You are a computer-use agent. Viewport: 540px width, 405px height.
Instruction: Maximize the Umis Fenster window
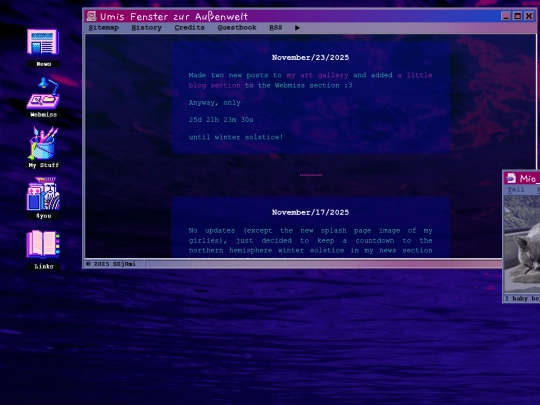(x=517, y=16)
